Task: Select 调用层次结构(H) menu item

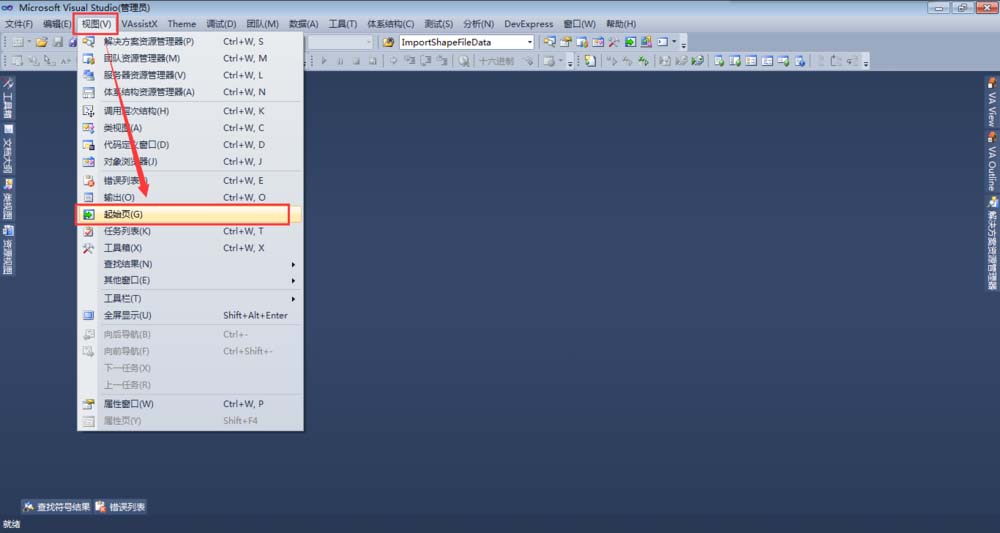Action: coord(189,111)
